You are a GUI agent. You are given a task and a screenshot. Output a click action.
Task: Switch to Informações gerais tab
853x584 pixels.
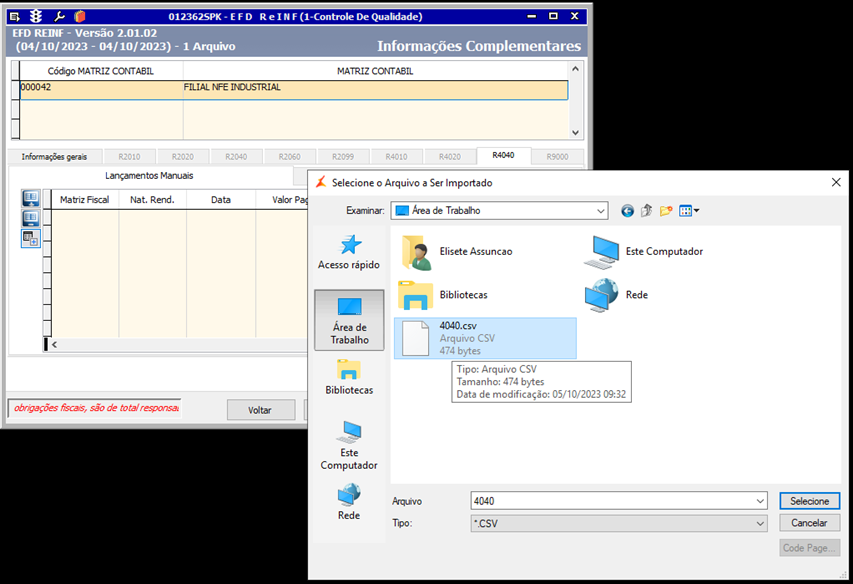click(x=54, y=157)
